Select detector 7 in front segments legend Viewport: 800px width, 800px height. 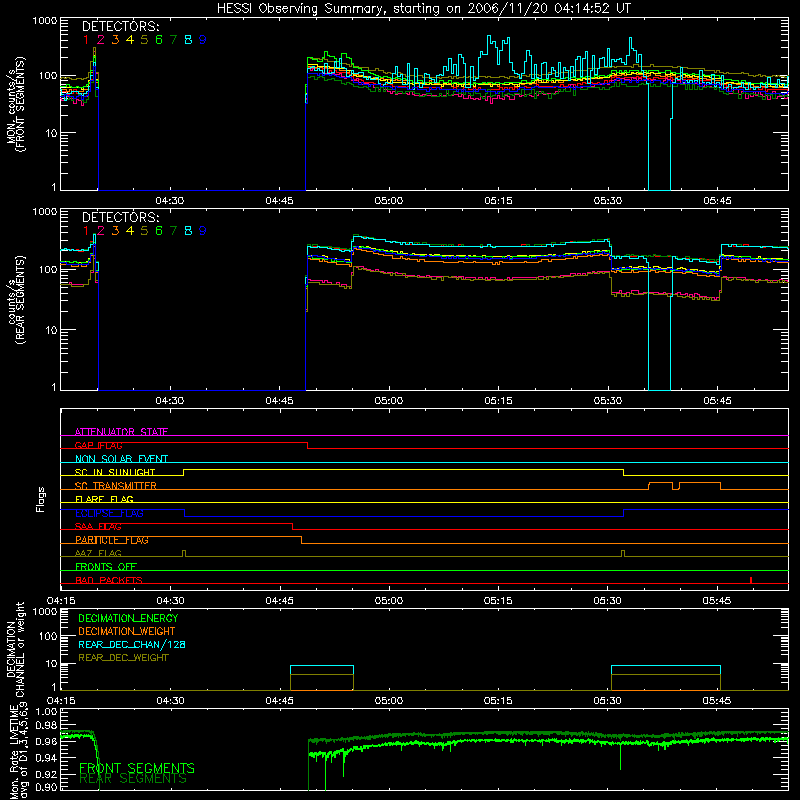tap(173, 40)
